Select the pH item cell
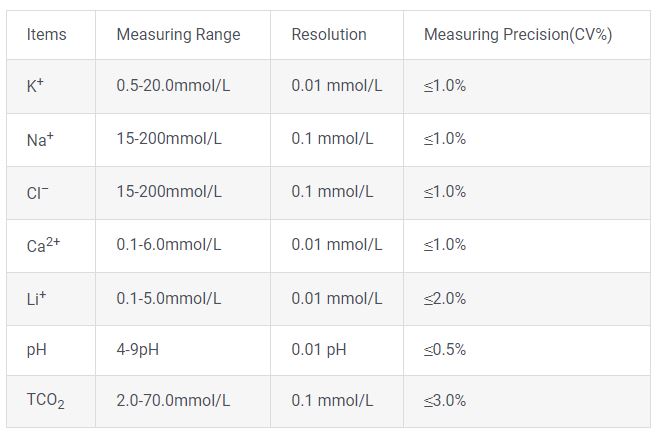 tap(36, 350)
